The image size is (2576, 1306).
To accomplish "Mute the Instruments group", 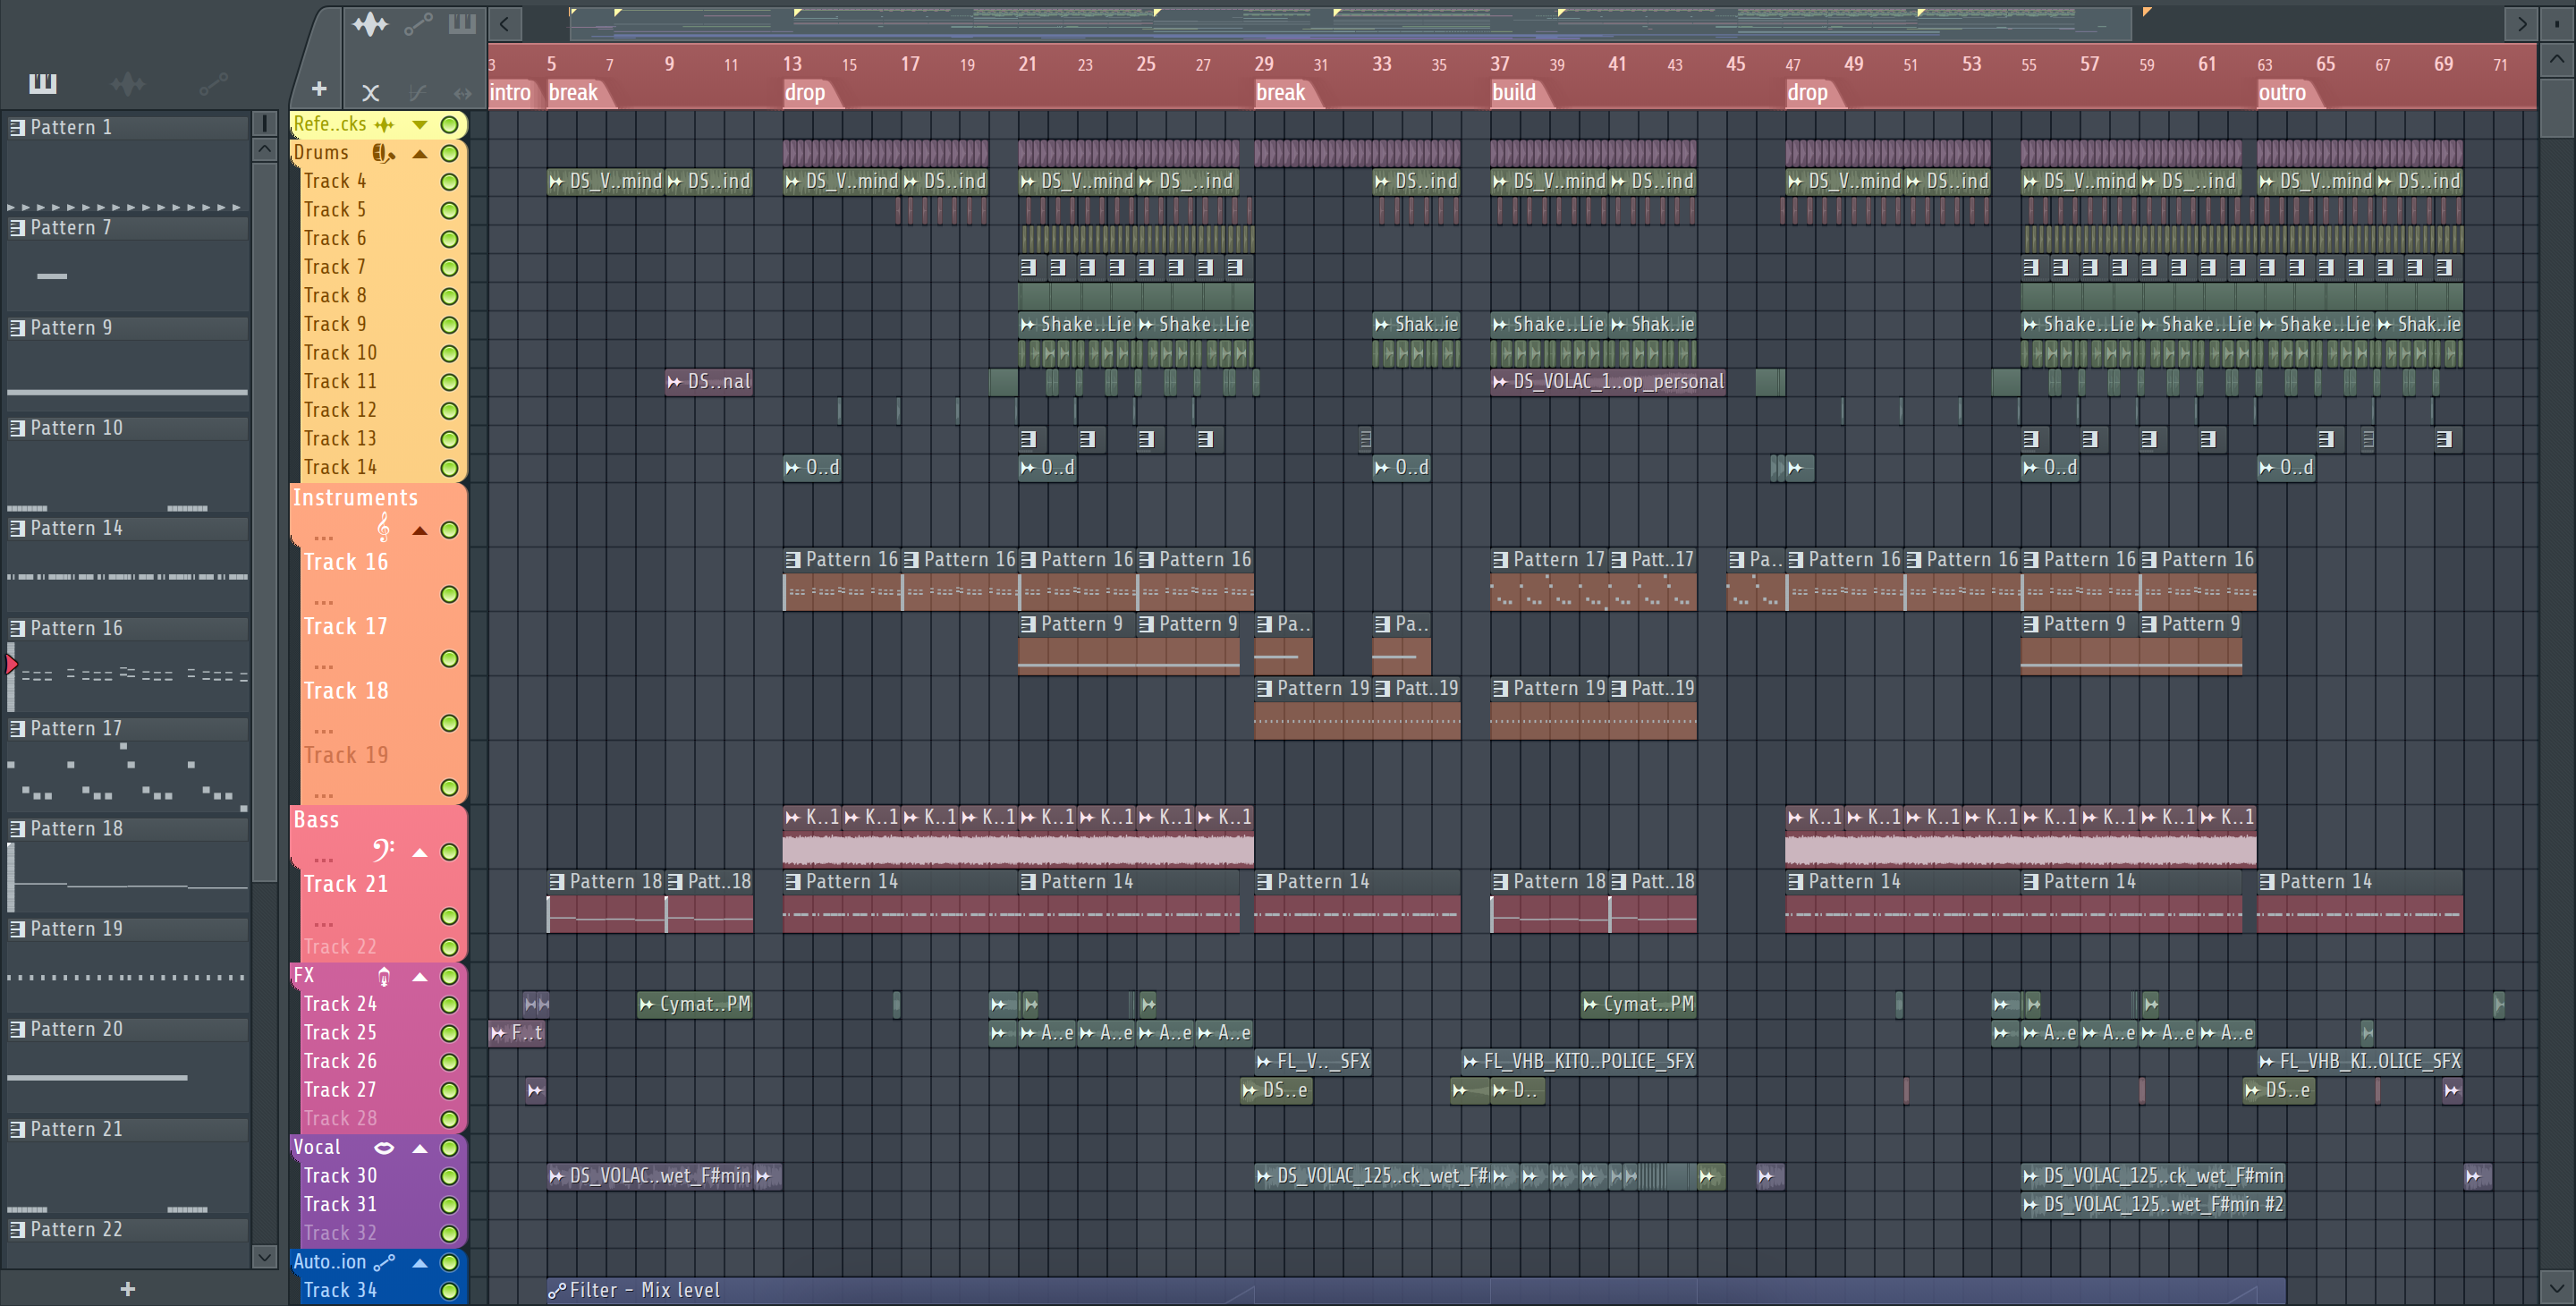I will tap(450, 530).
